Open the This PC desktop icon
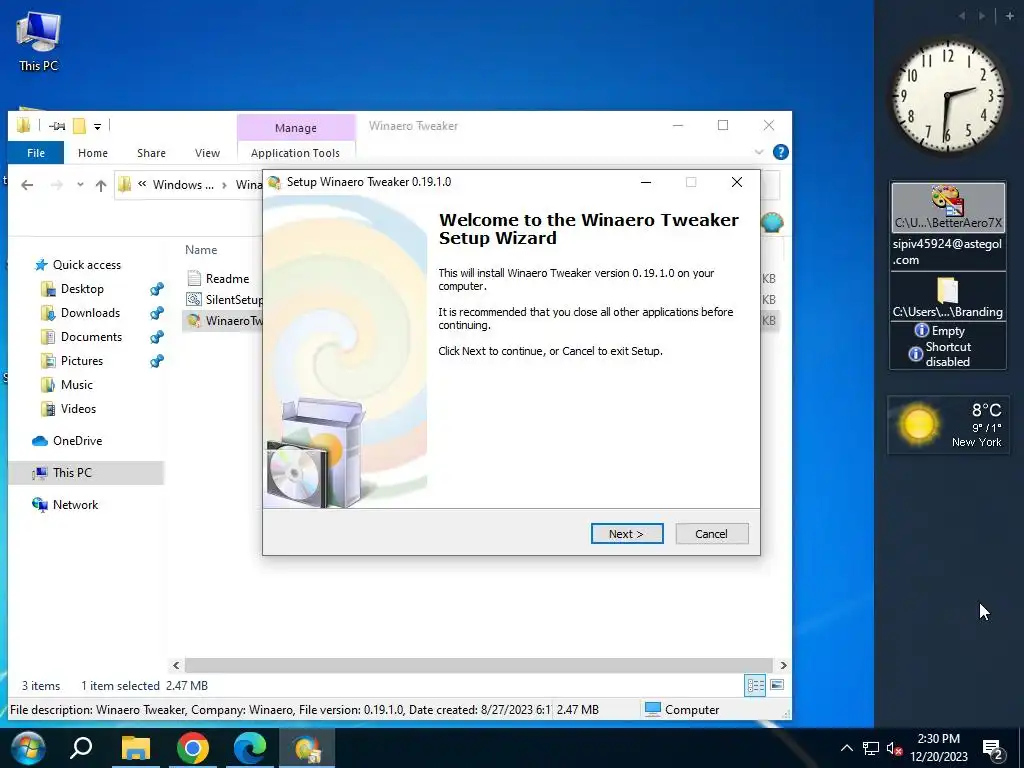The width and height of the screenshot is (1024, 768). 38,41
